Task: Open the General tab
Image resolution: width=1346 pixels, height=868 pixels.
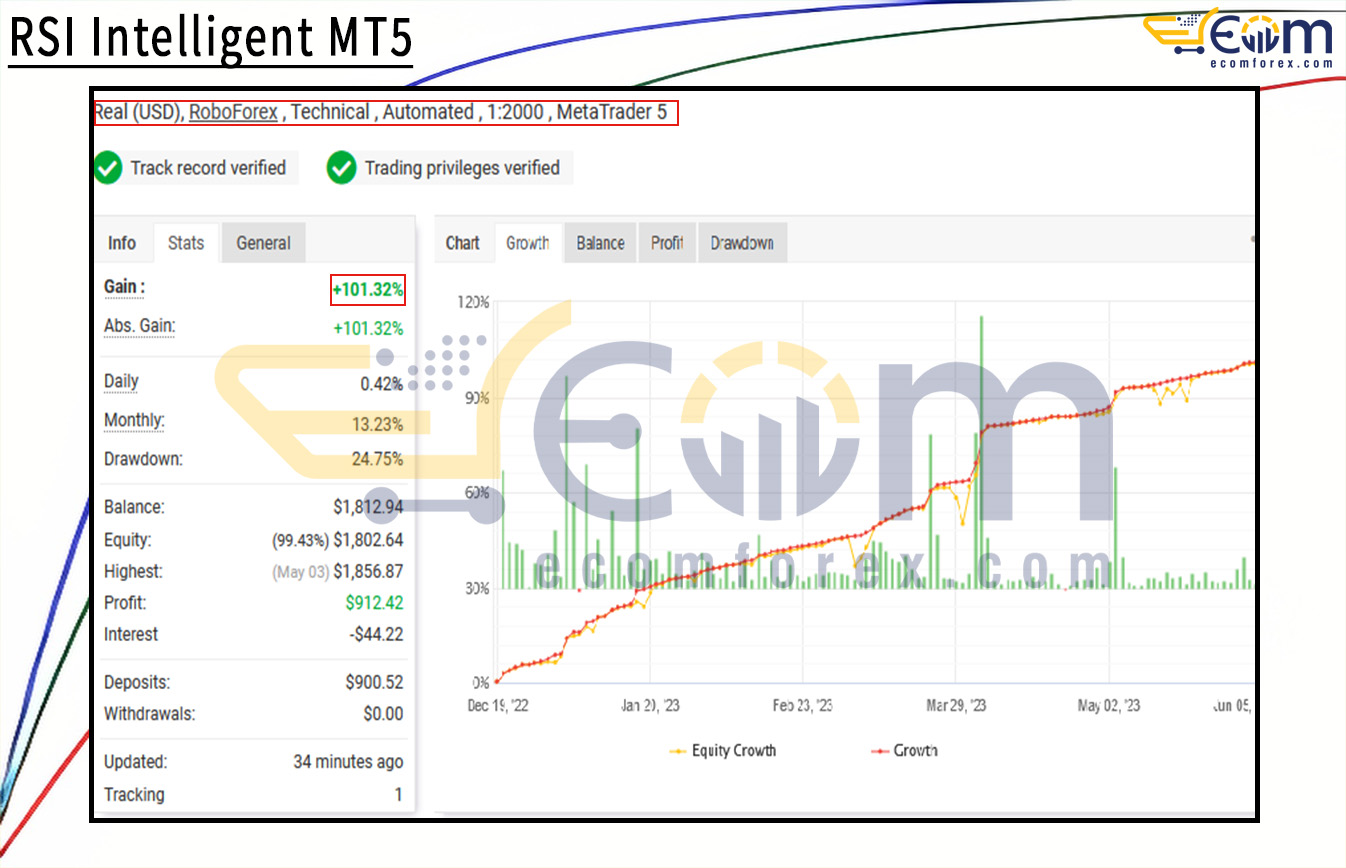Action: 263,243
